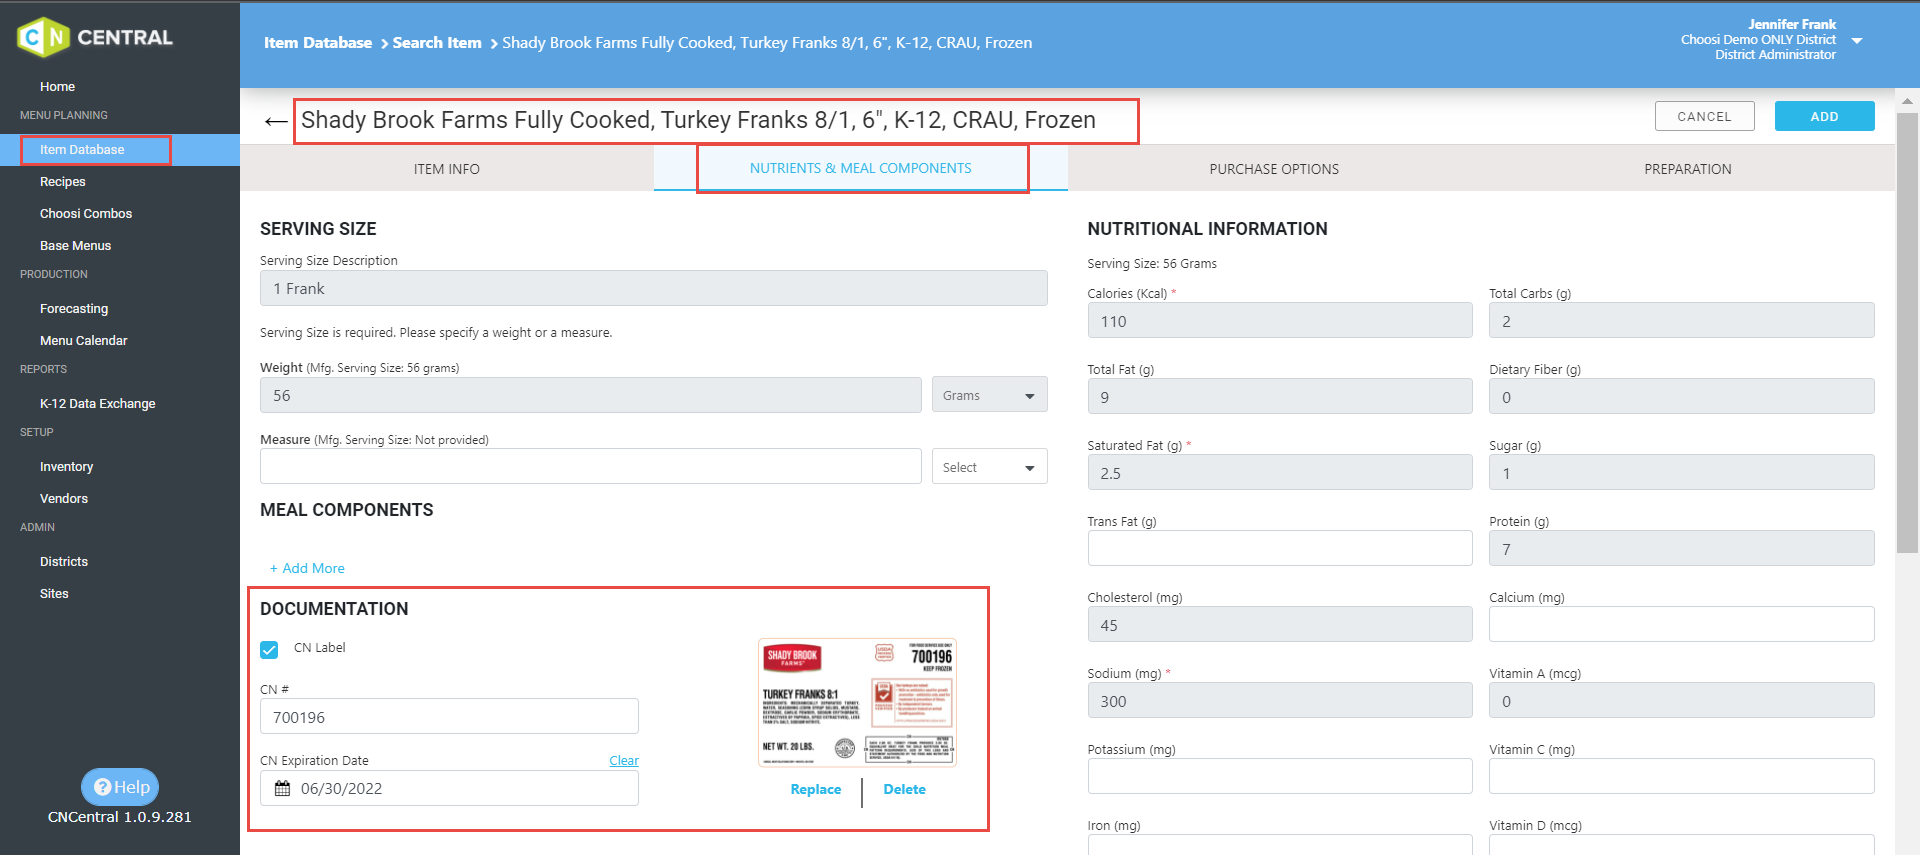Open Districts in the sidebar

pos(64,562)
